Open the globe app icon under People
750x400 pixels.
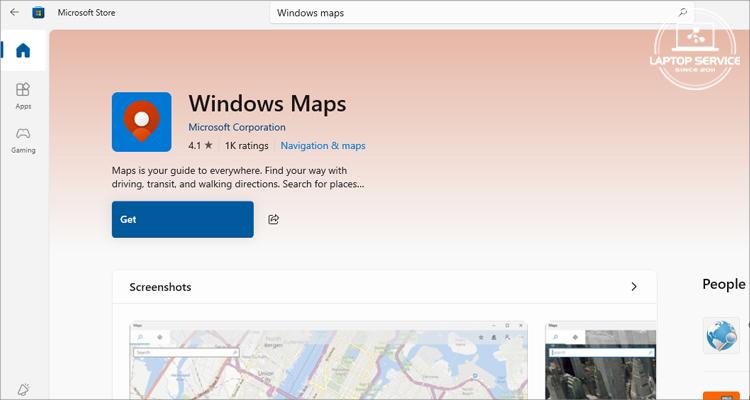[x=721, y=335]
